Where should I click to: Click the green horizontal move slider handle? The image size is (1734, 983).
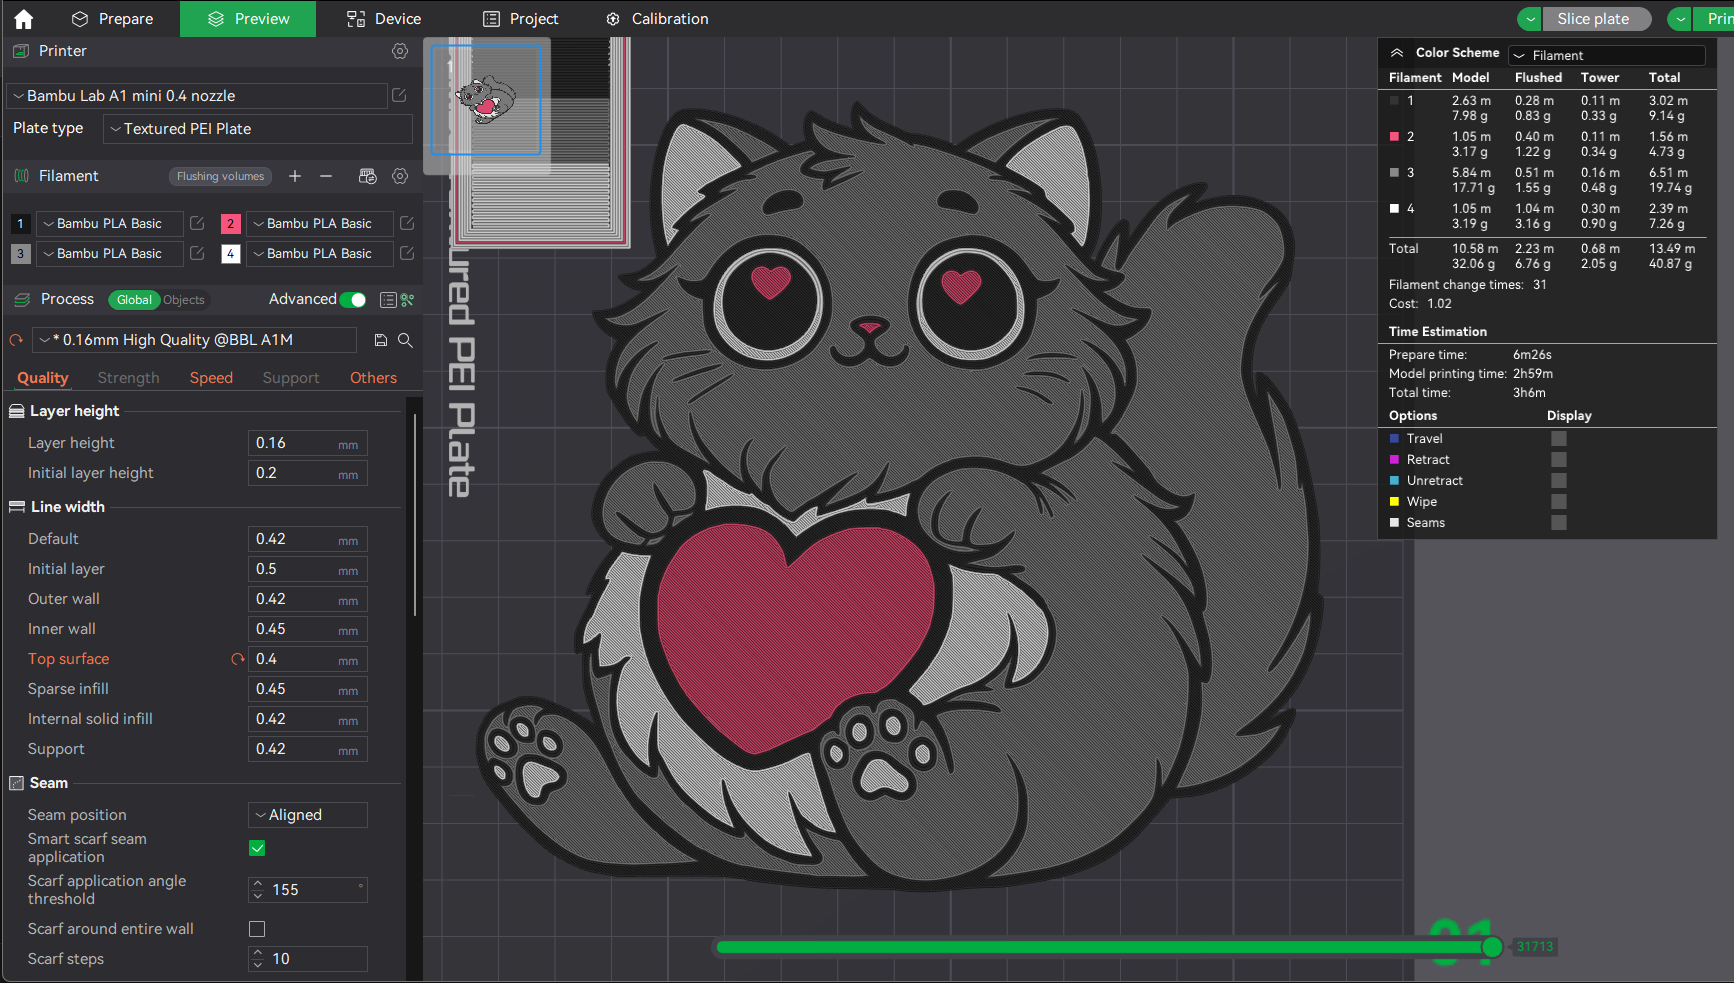[1492, 947]
